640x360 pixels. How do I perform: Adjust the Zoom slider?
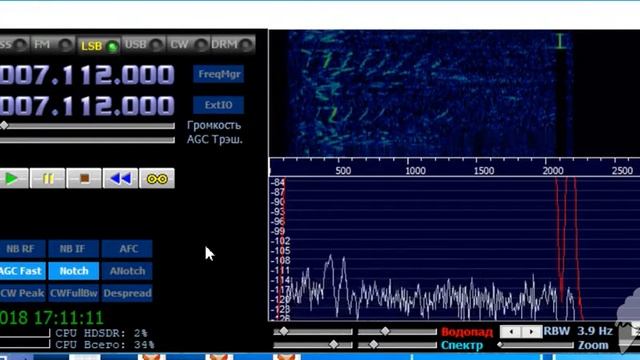pyautogui.click(x=535, y=345)
